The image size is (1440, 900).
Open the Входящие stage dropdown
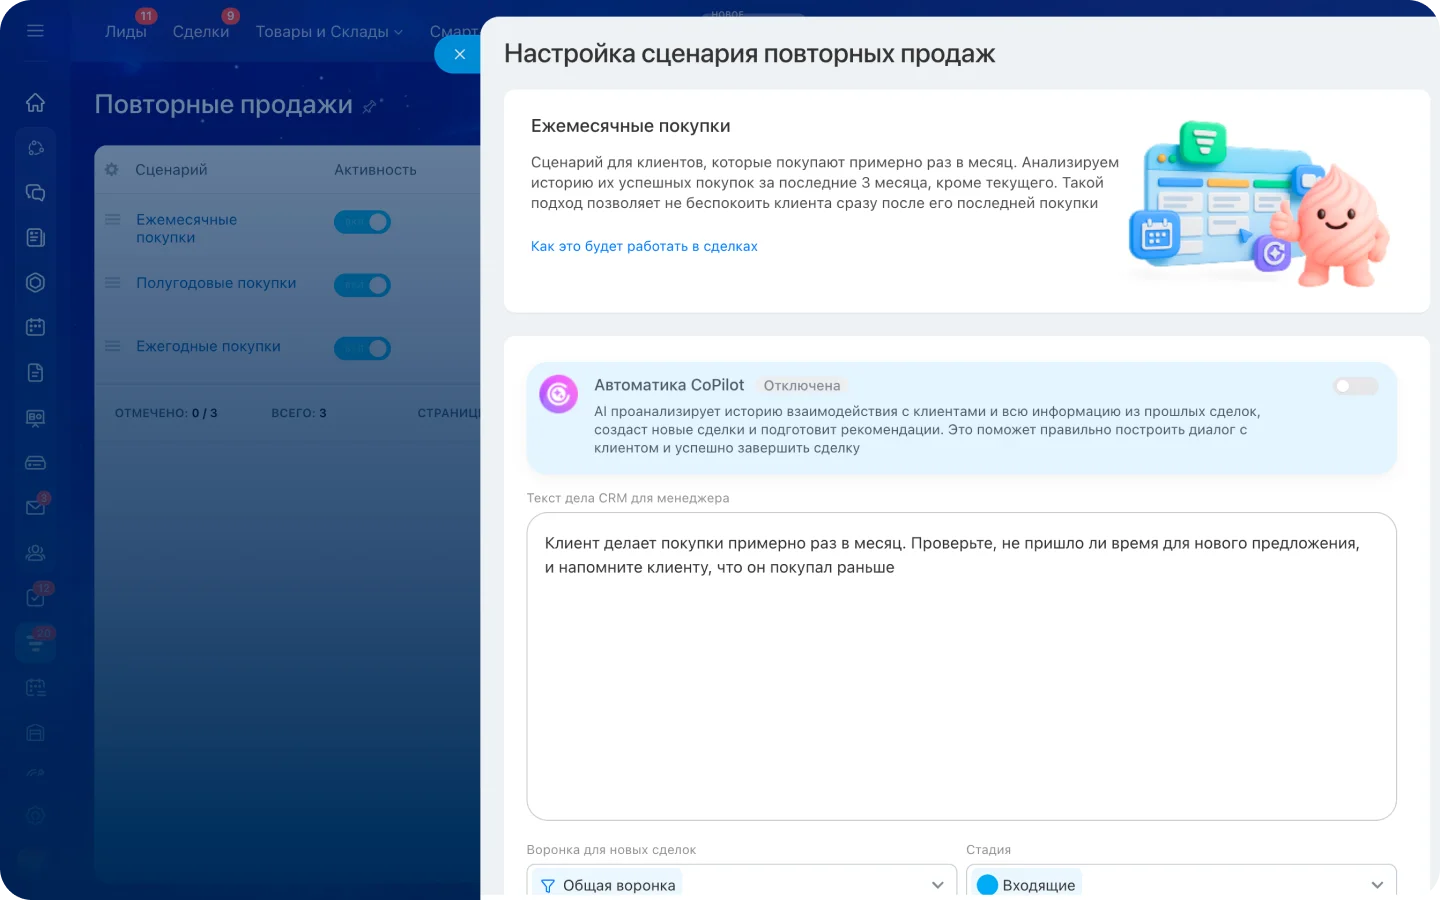(x=1180, y=884)
